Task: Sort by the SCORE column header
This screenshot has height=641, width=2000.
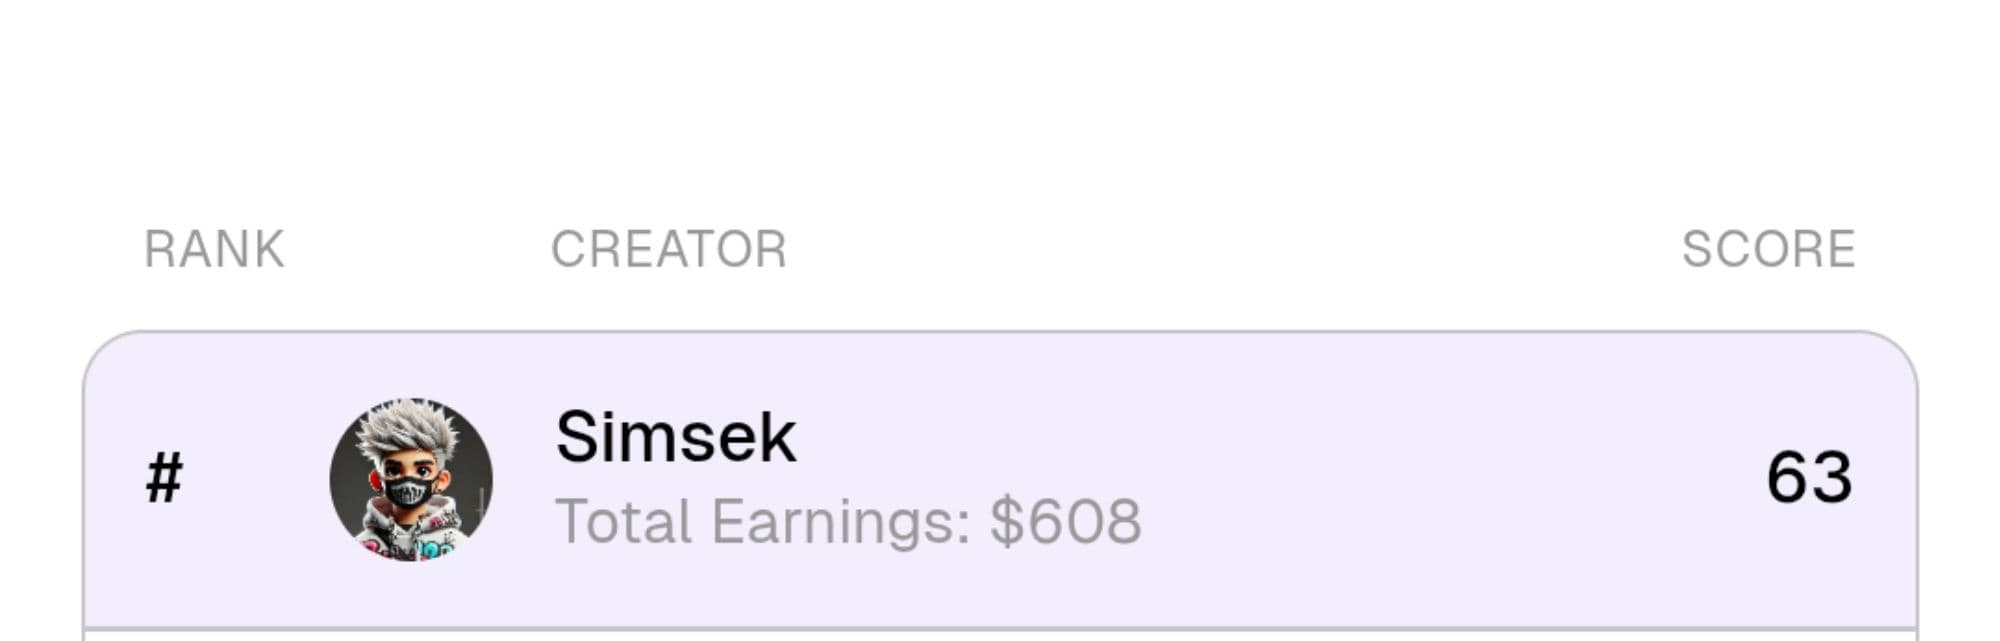Action: 1767,249
